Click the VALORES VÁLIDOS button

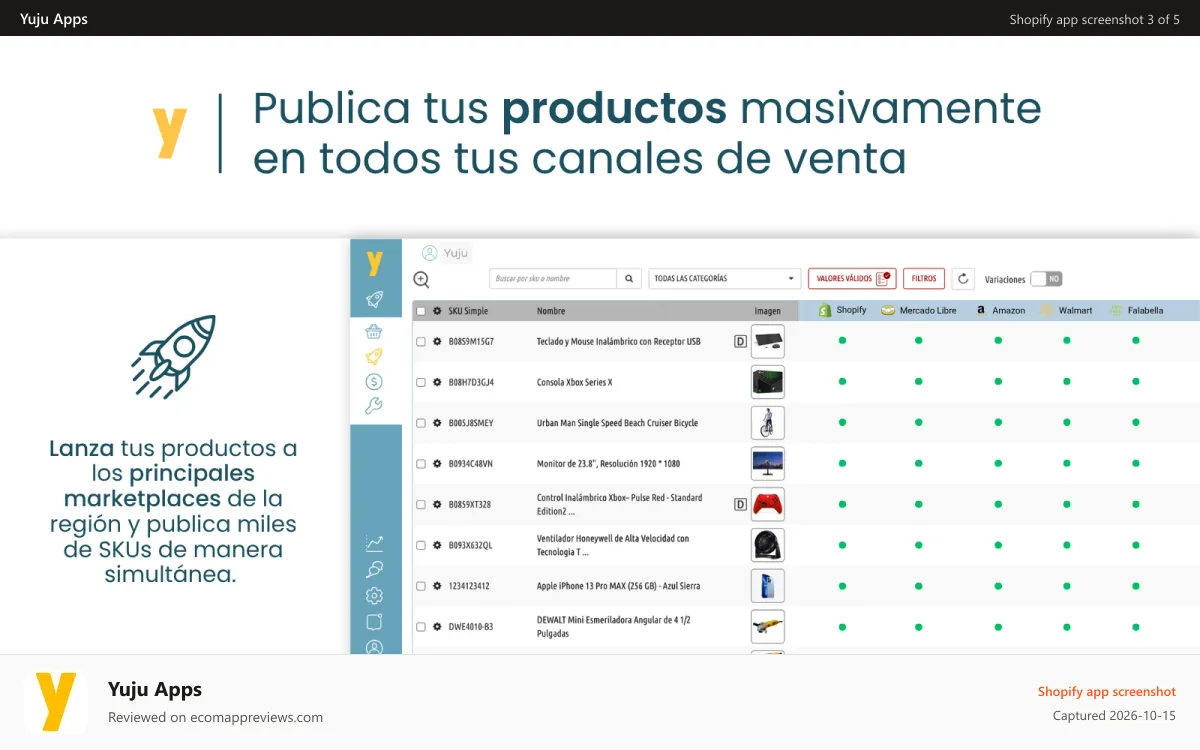coord(852,279)
